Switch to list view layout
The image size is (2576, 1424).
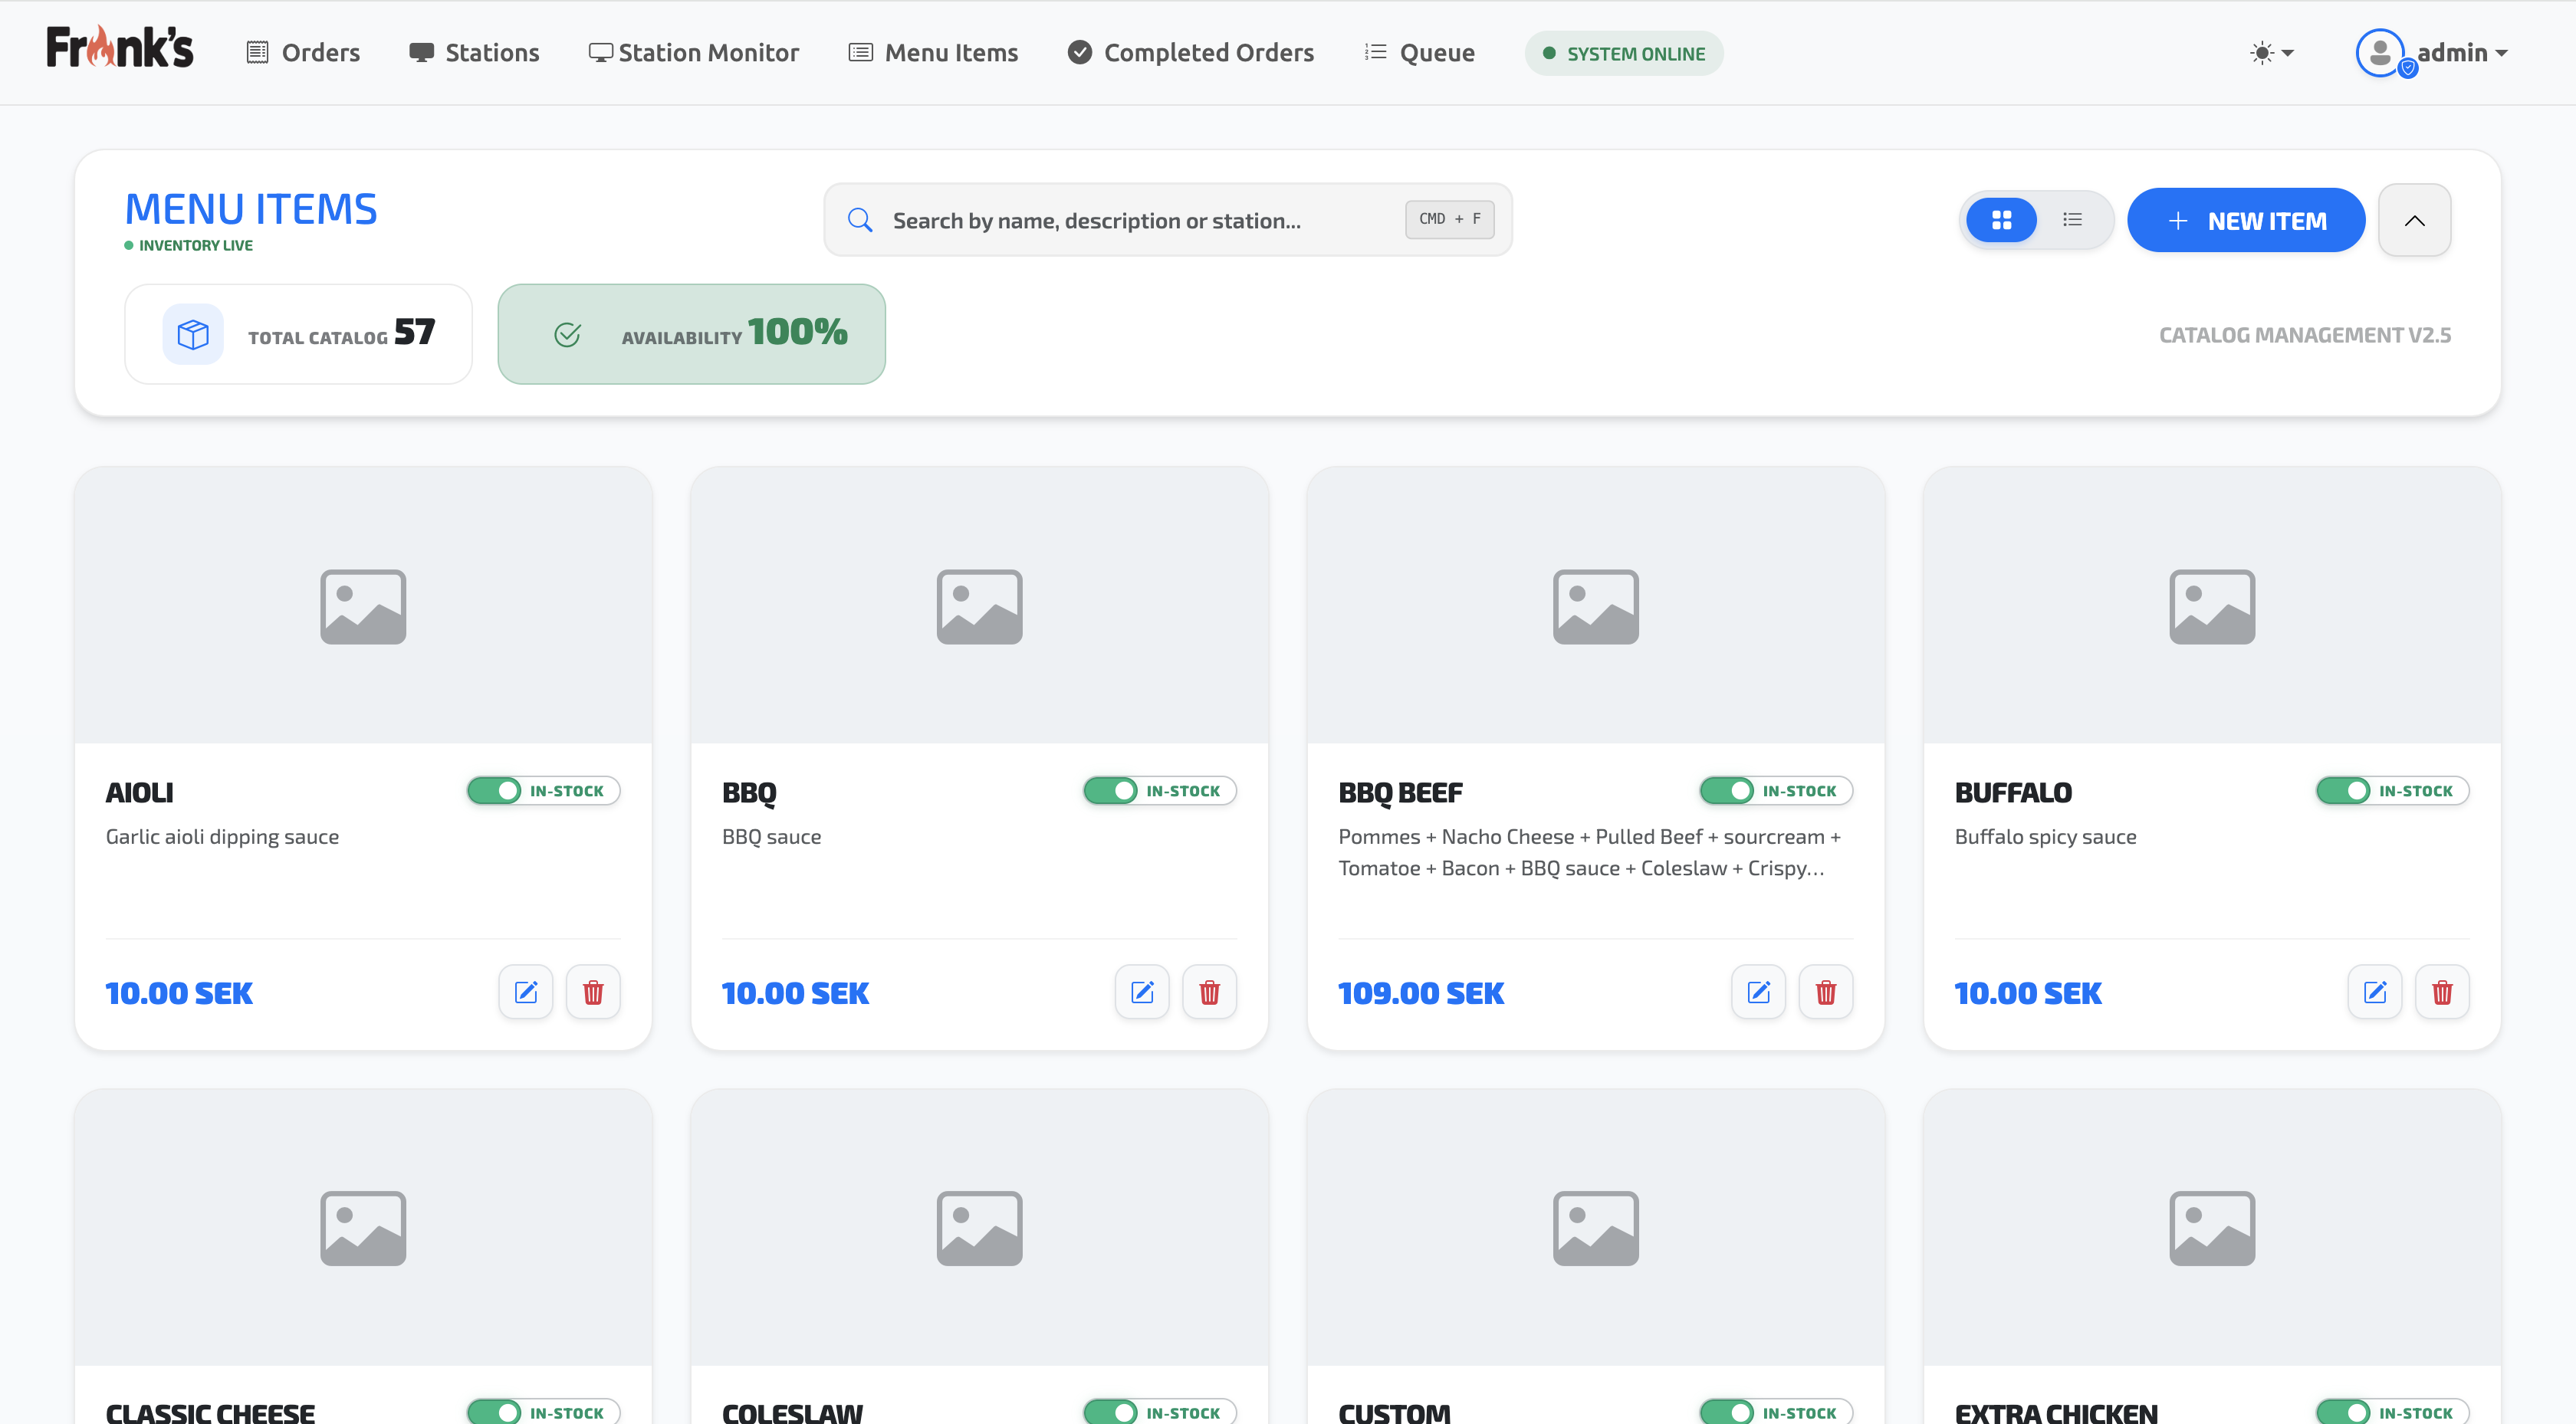pos(2072,220)
